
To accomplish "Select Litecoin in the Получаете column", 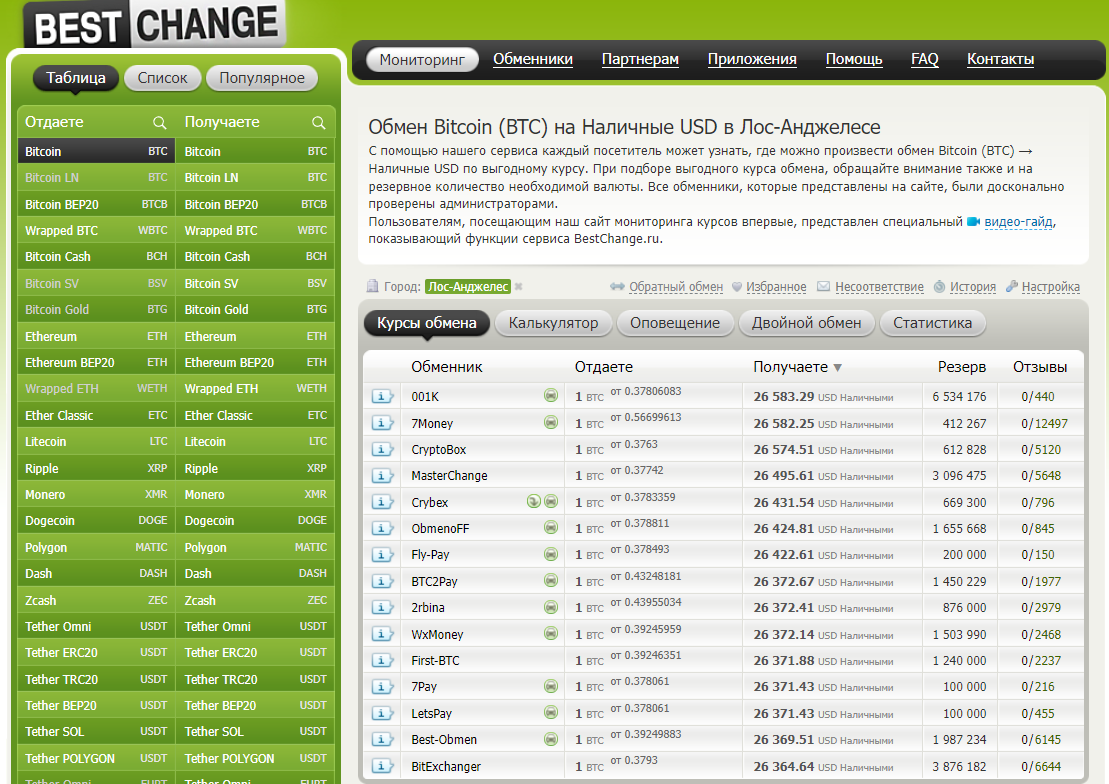I will click(x=255, y=442).
